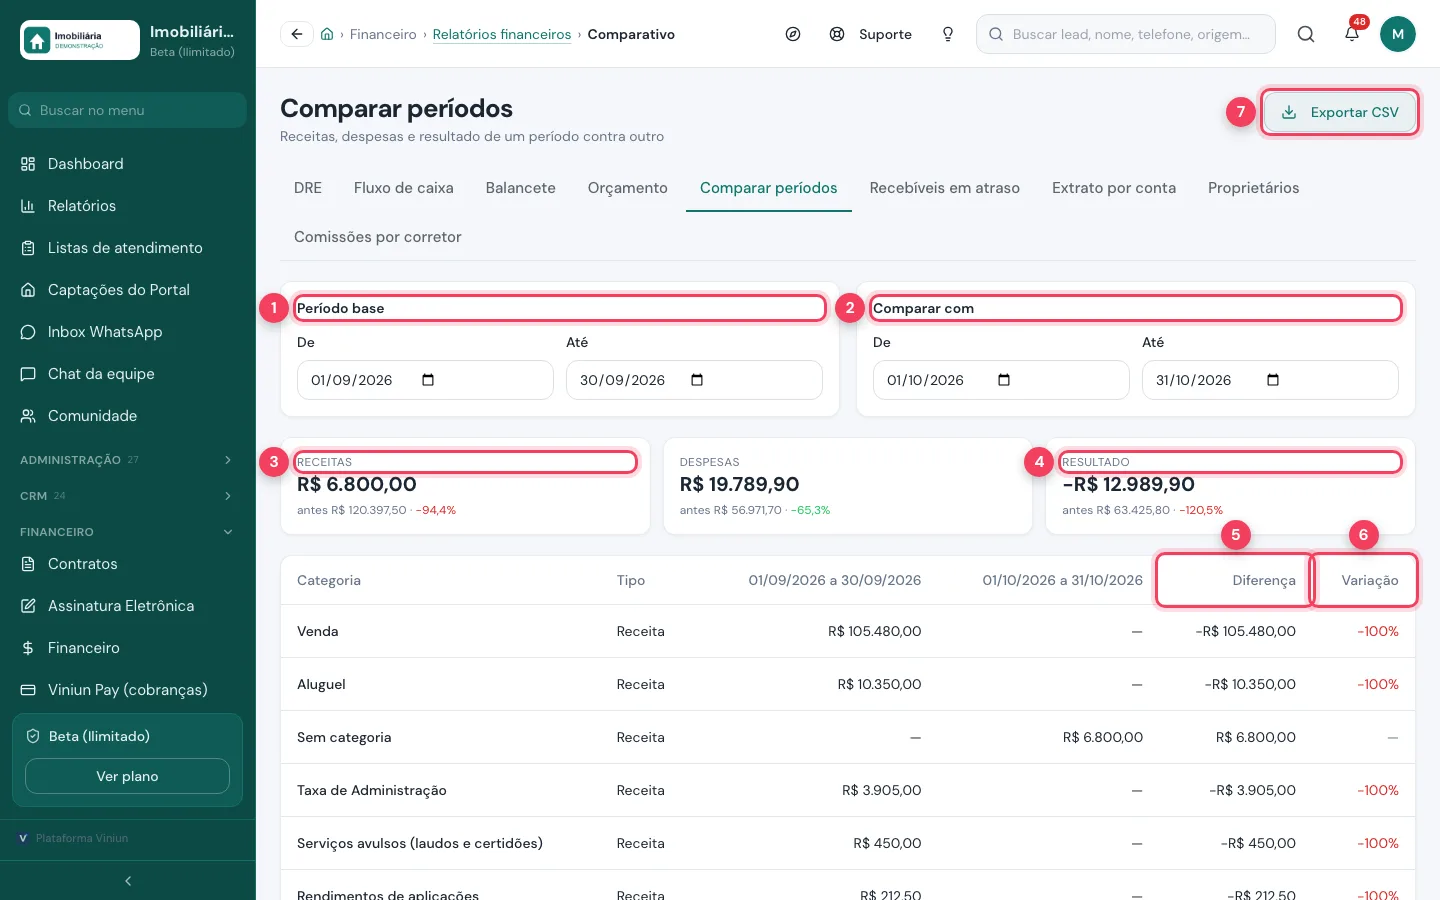Open Financeiro breadcrumb

point(383,34)
